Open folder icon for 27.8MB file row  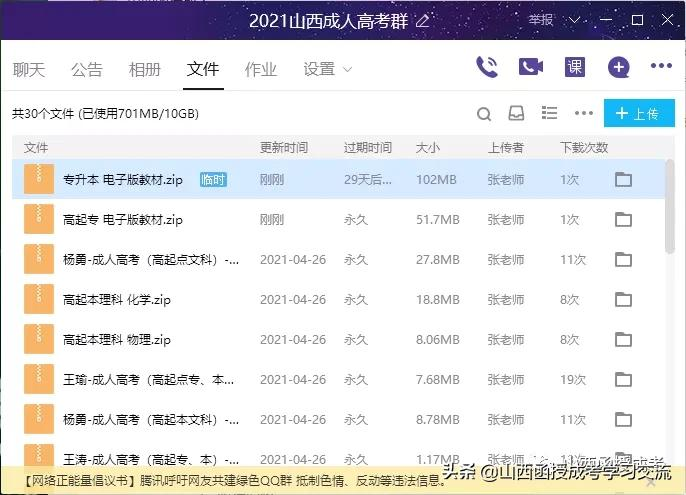coord(623,260)
